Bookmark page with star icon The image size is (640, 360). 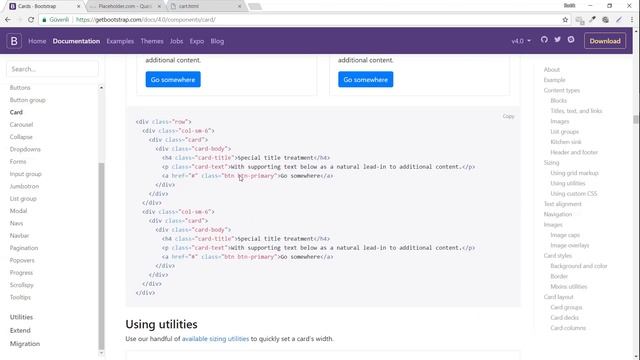click(x=565, y=20)
